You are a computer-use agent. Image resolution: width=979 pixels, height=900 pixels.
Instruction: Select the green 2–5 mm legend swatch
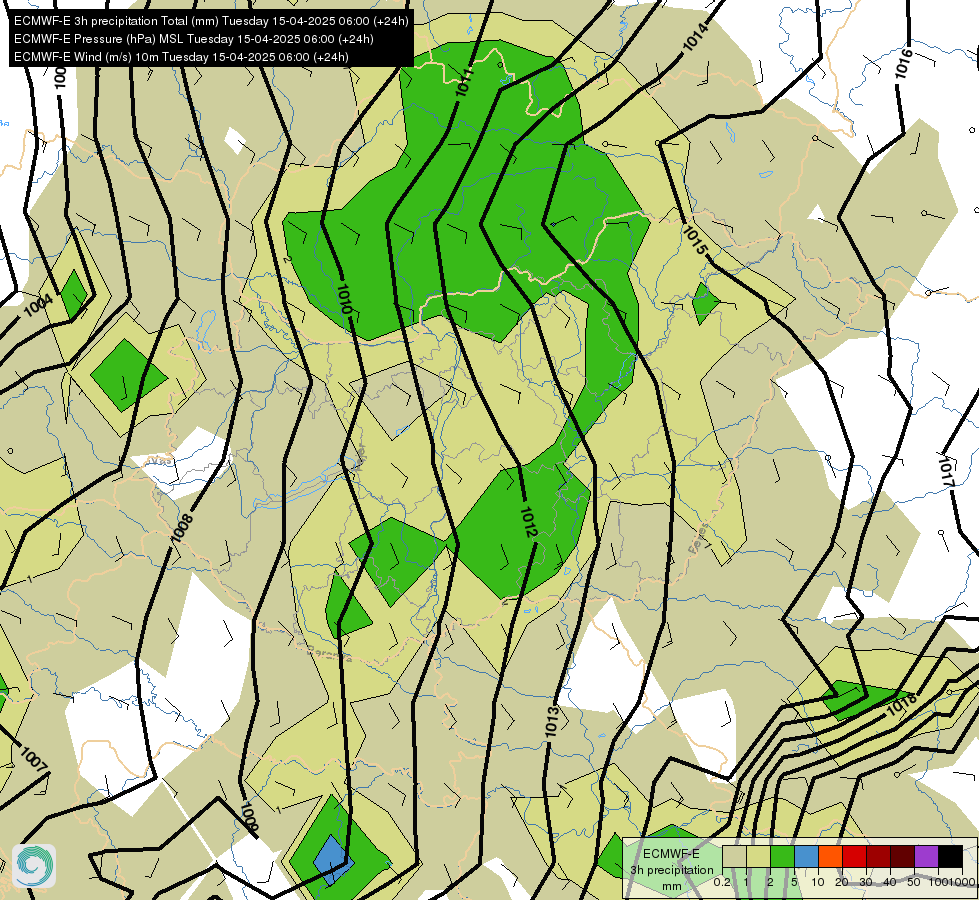point(782,857)
